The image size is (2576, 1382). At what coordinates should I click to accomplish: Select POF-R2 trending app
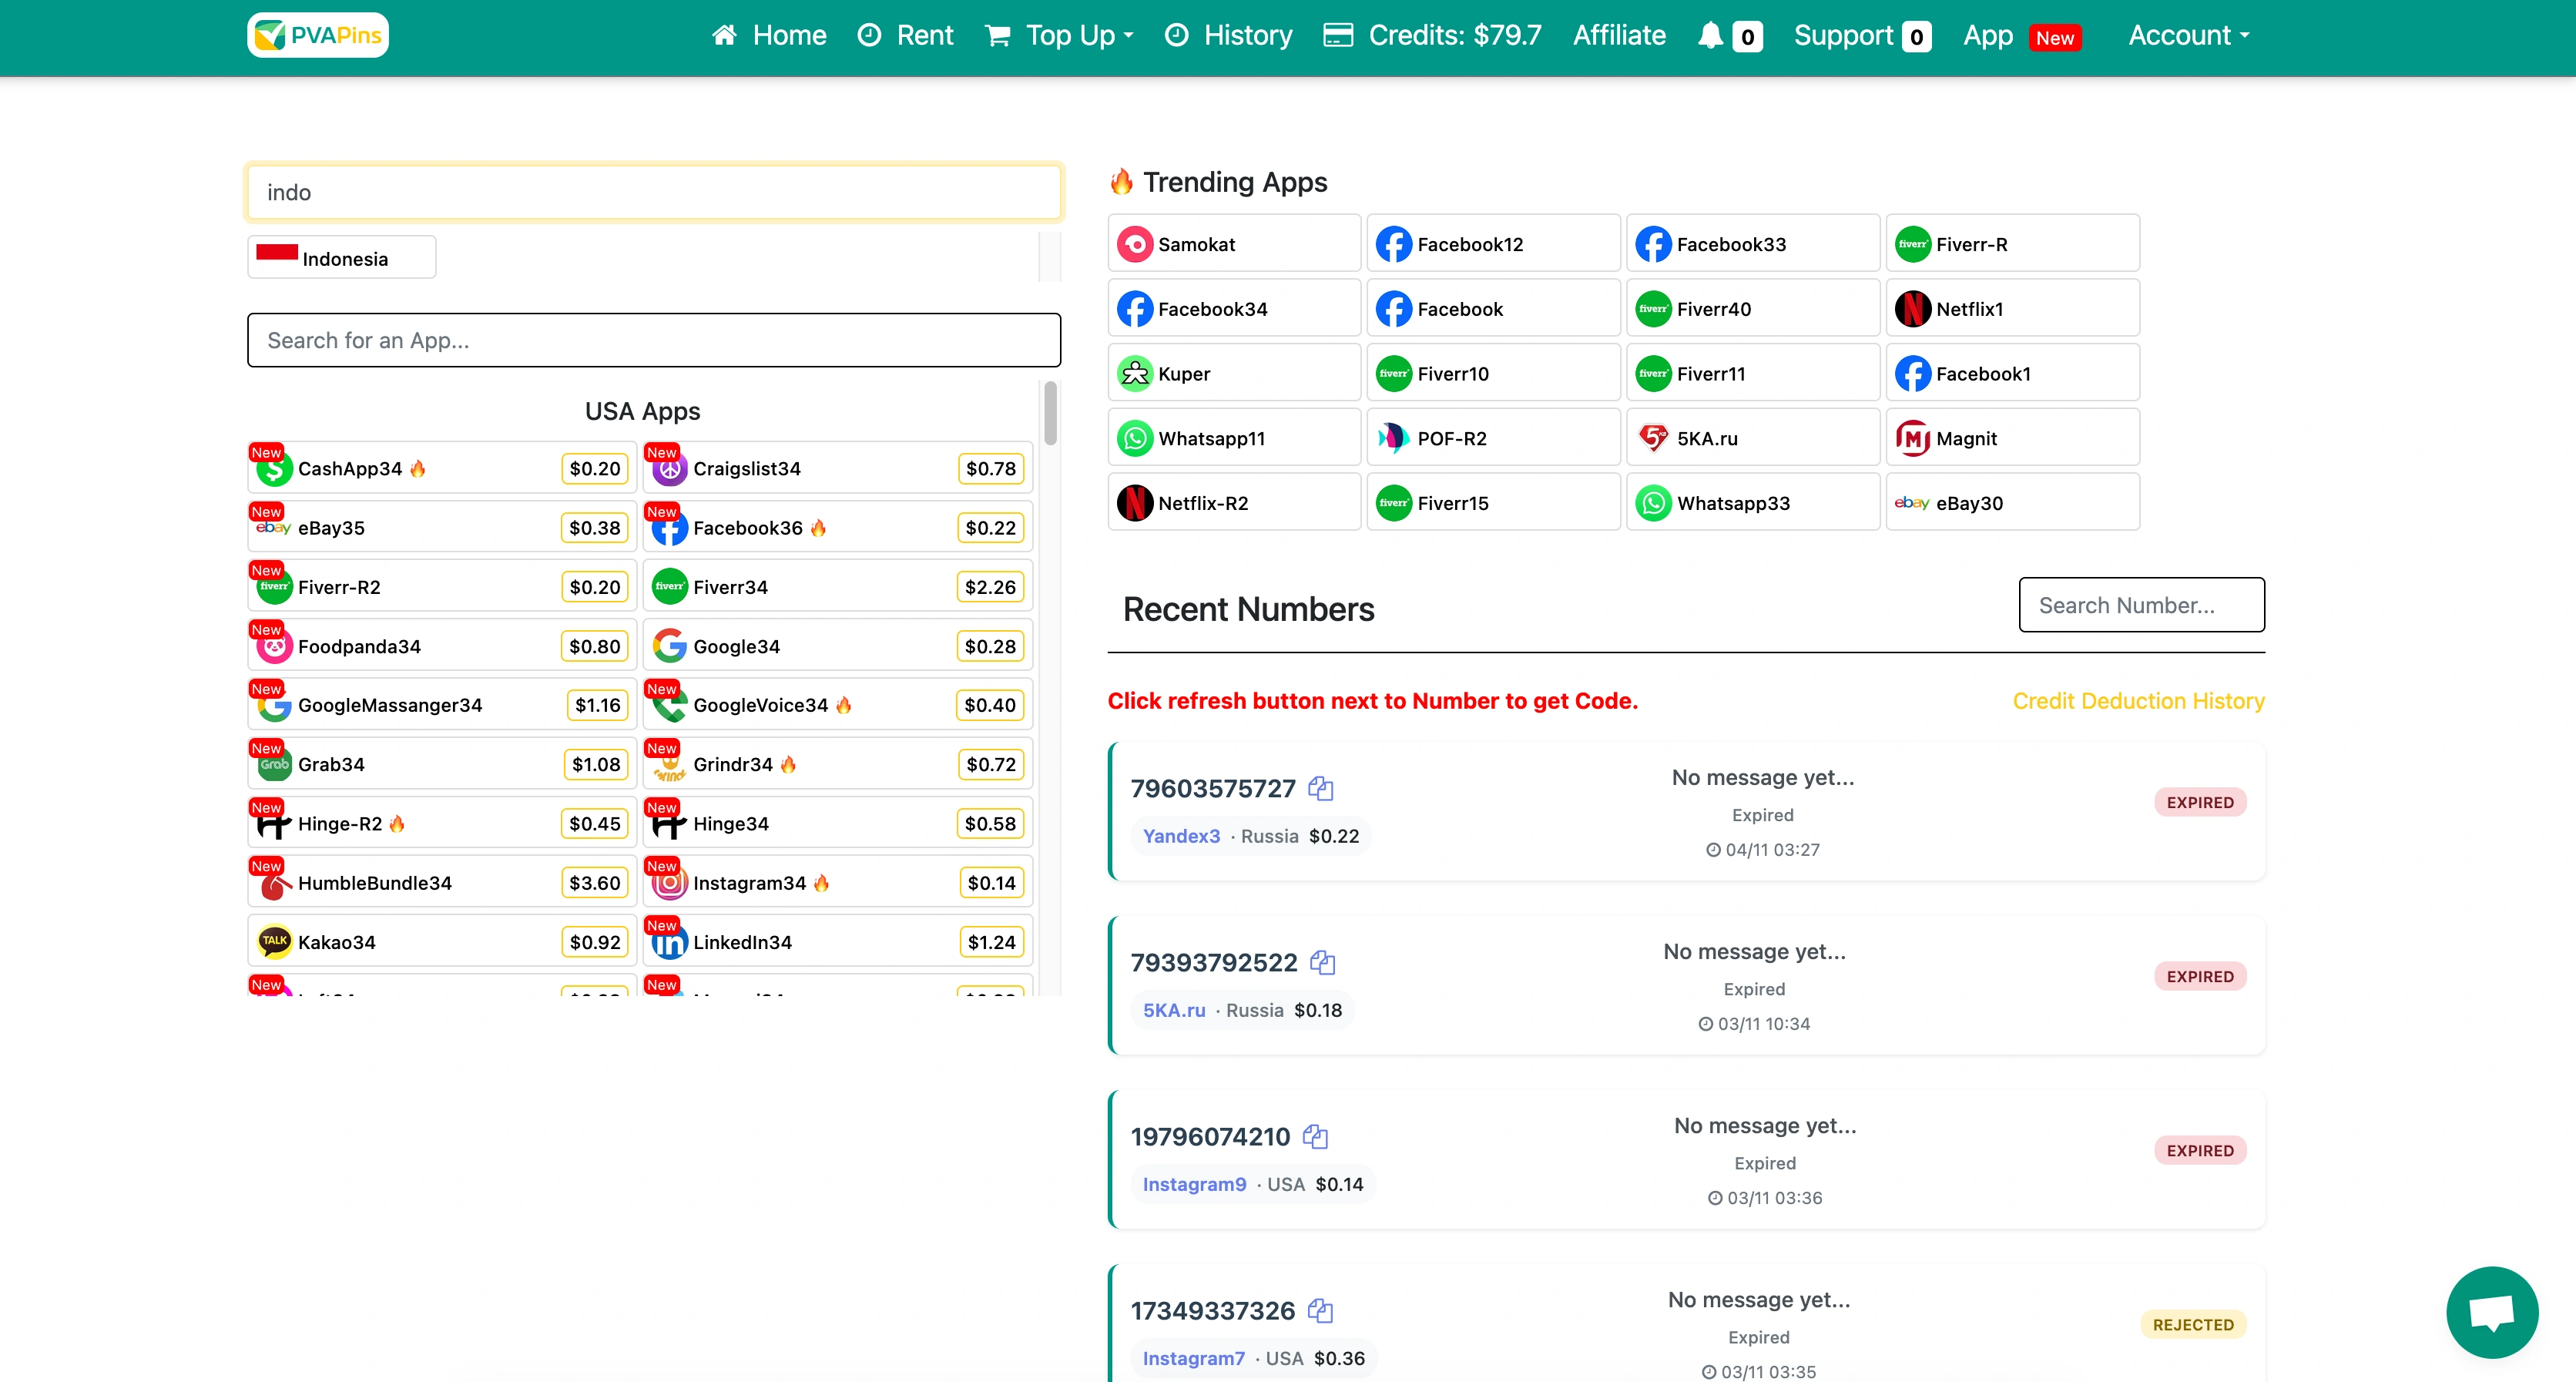point(1493,438)
